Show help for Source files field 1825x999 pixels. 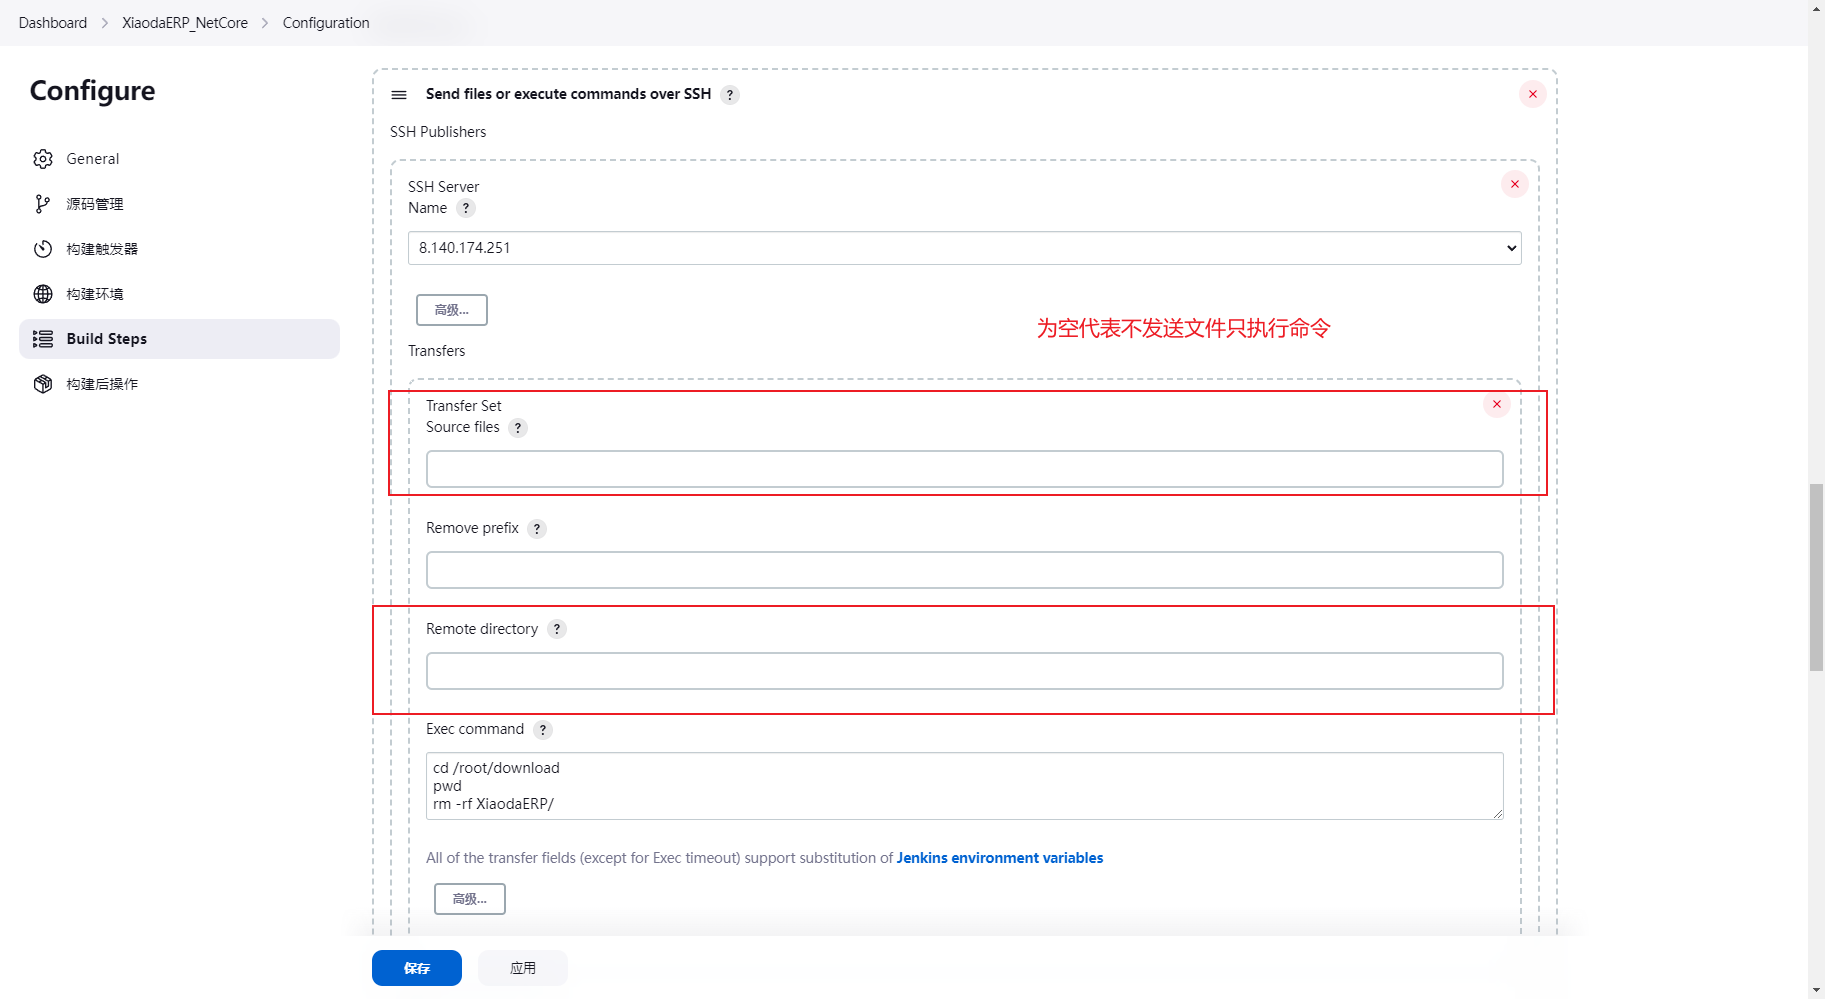pyautogui.click(x=518, y=428)
